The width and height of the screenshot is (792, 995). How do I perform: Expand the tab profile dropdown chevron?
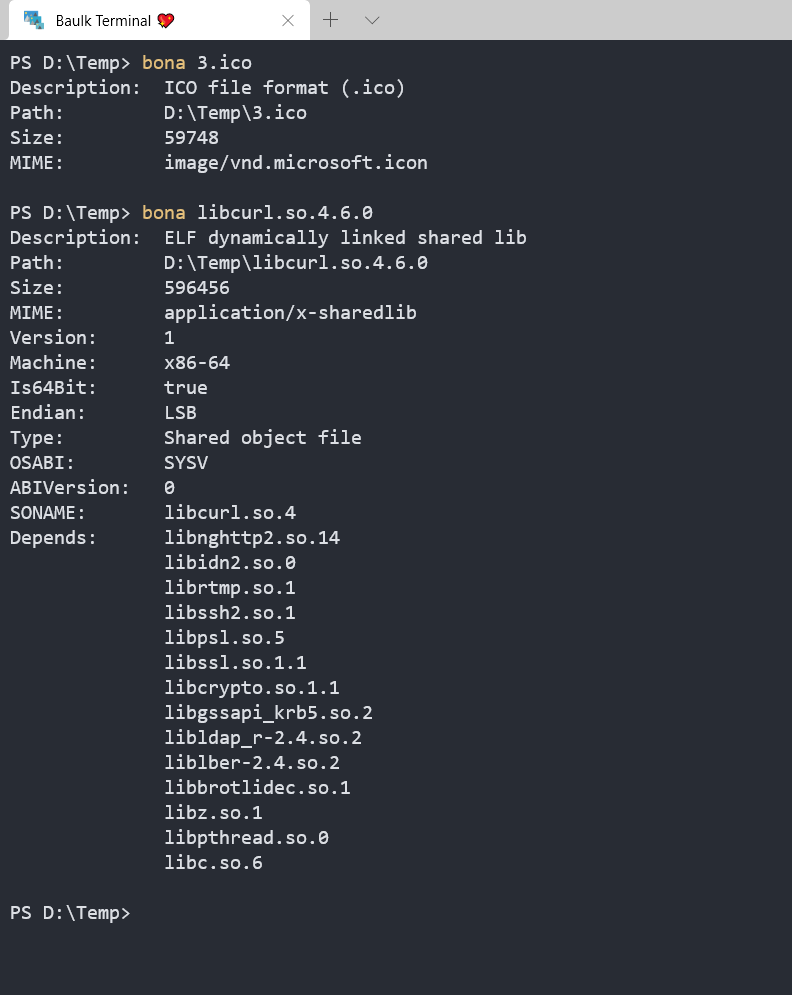372,20
